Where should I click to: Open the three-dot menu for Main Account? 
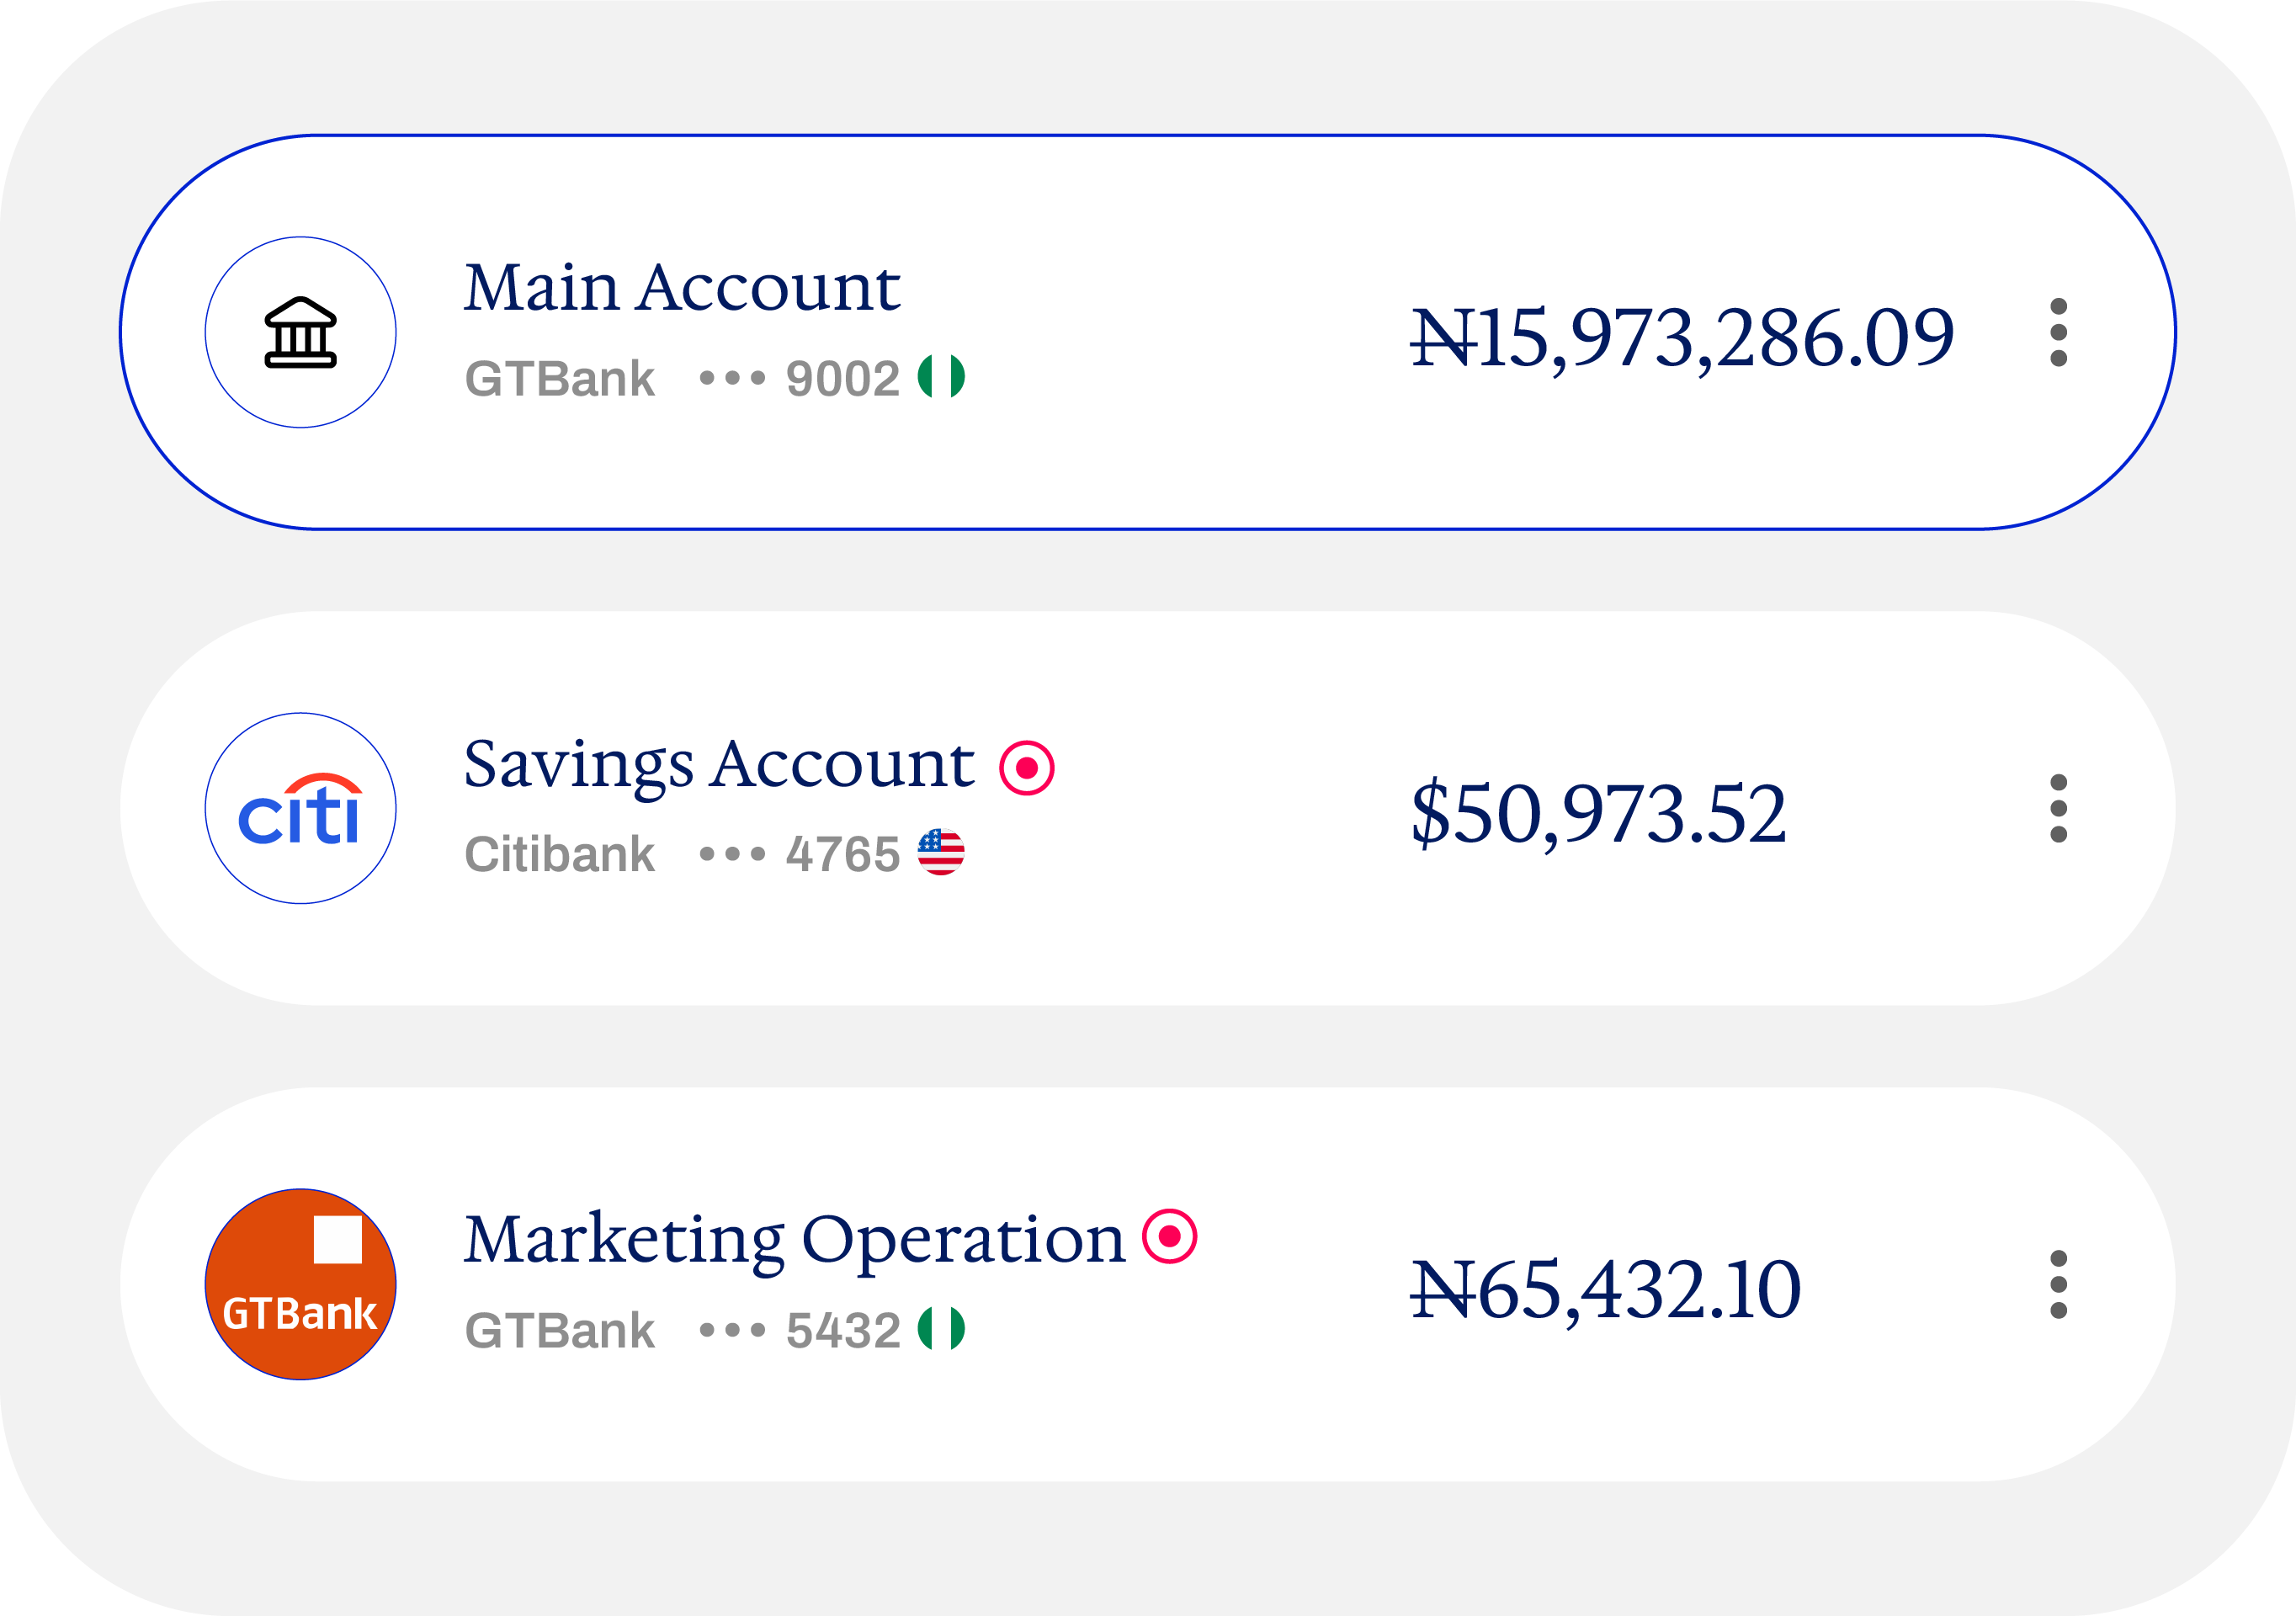pos(2058,332)
